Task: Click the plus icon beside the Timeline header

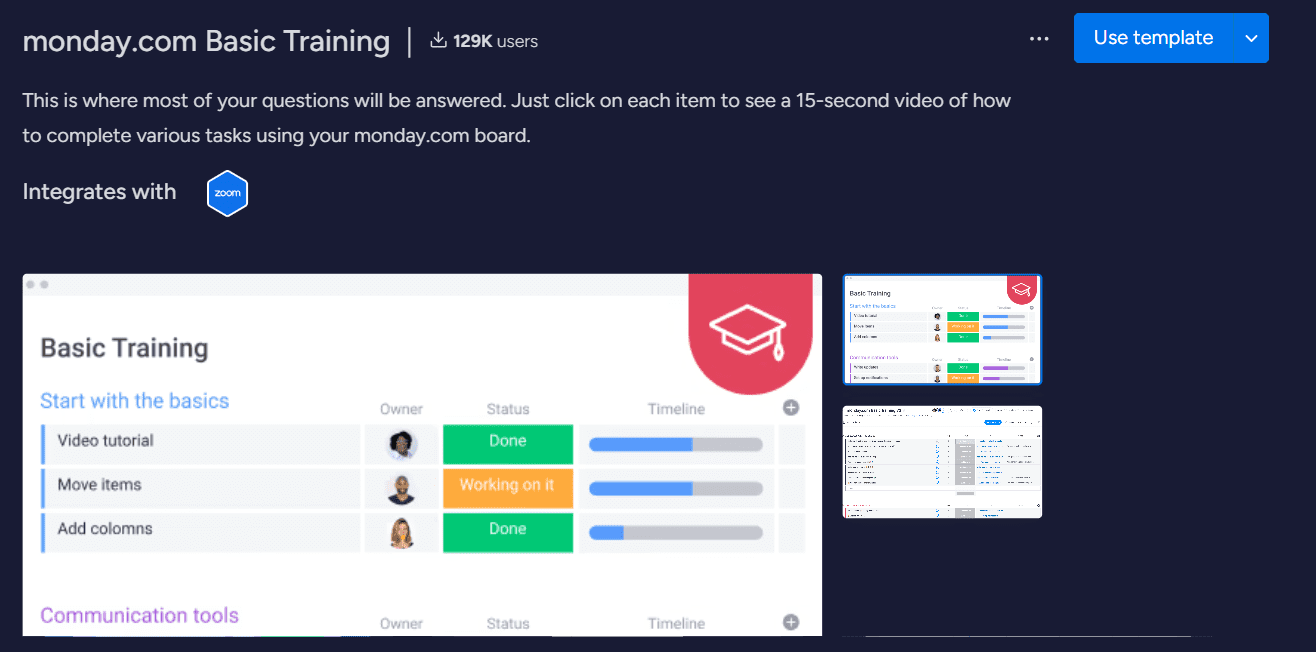Action: (791, 408)
